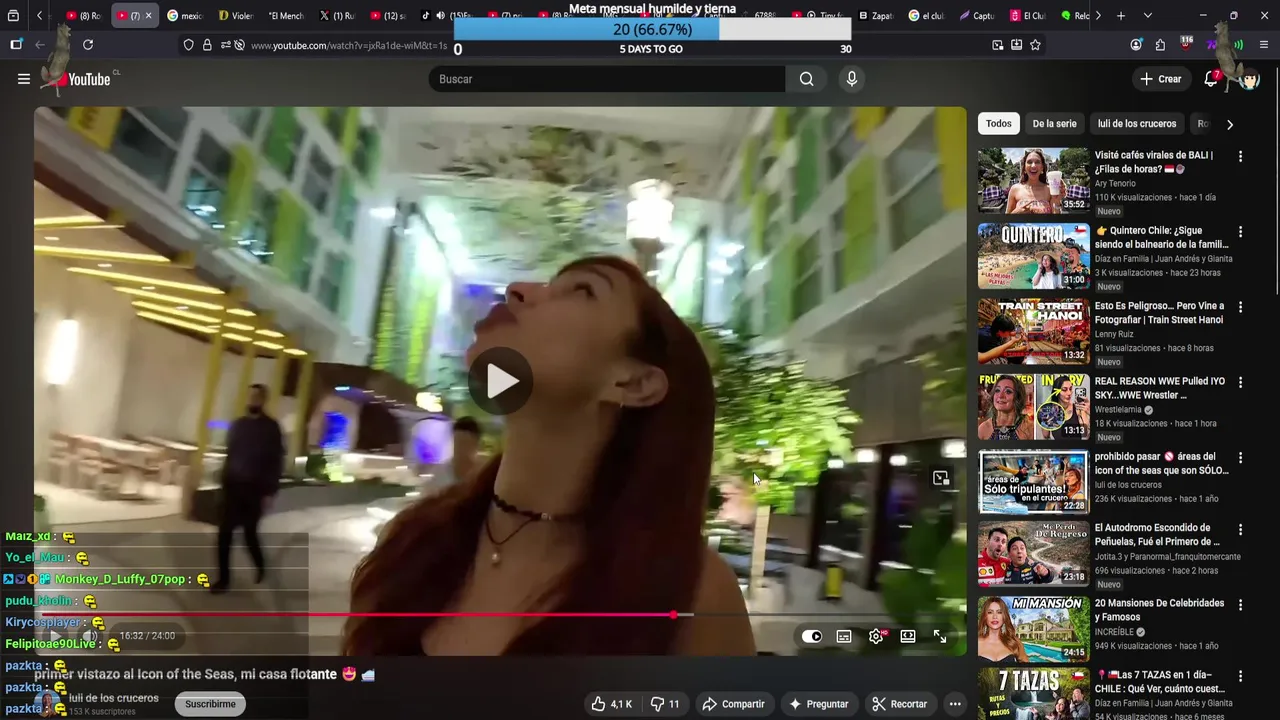This screenshot has height=720, width=1280.
Task: Click the big play button on video
Action: tap(501, 381)
